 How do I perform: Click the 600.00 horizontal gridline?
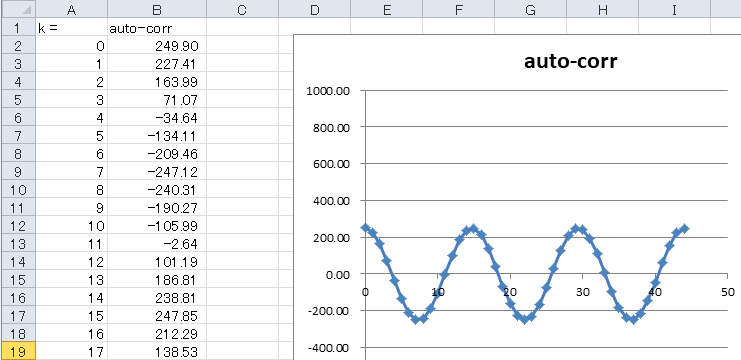[546, 163]
